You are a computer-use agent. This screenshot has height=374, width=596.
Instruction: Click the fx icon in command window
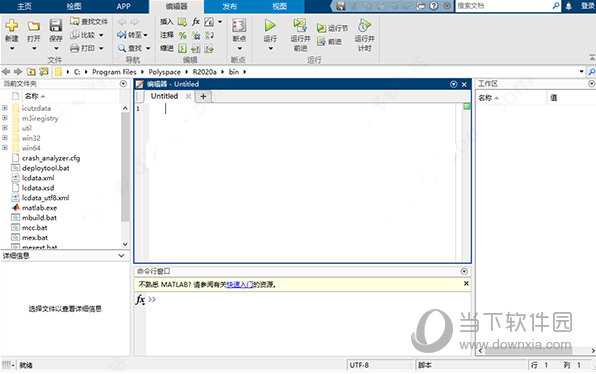pyautogui.click(x=140, y=300)
